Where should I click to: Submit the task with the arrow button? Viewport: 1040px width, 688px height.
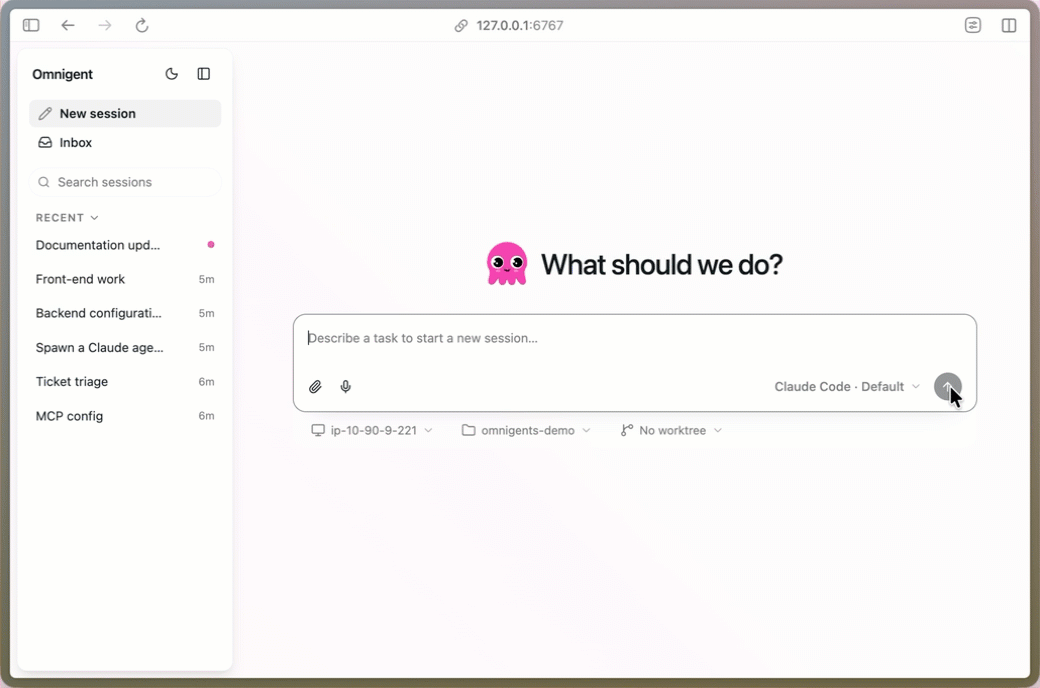point(947,387)
